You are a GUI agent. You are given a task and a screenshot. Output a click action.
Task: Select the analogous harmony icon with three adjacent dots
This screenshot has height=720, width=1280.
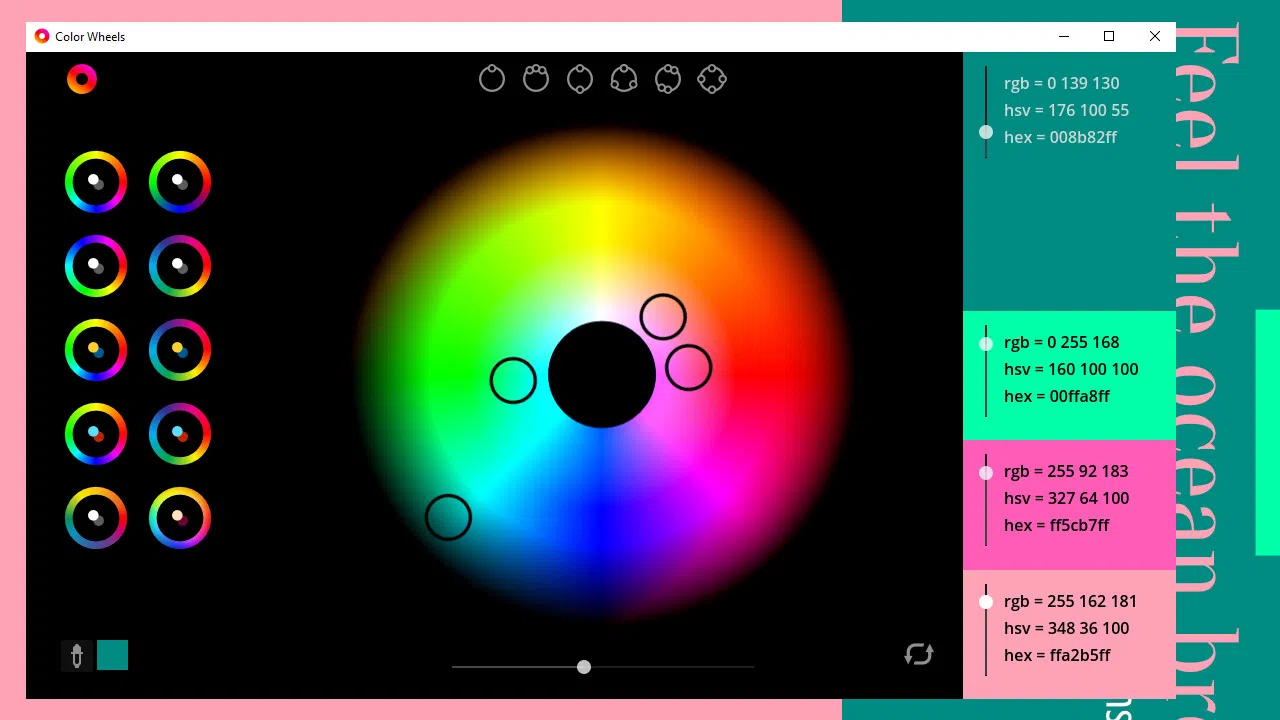(x=536, y=78)
